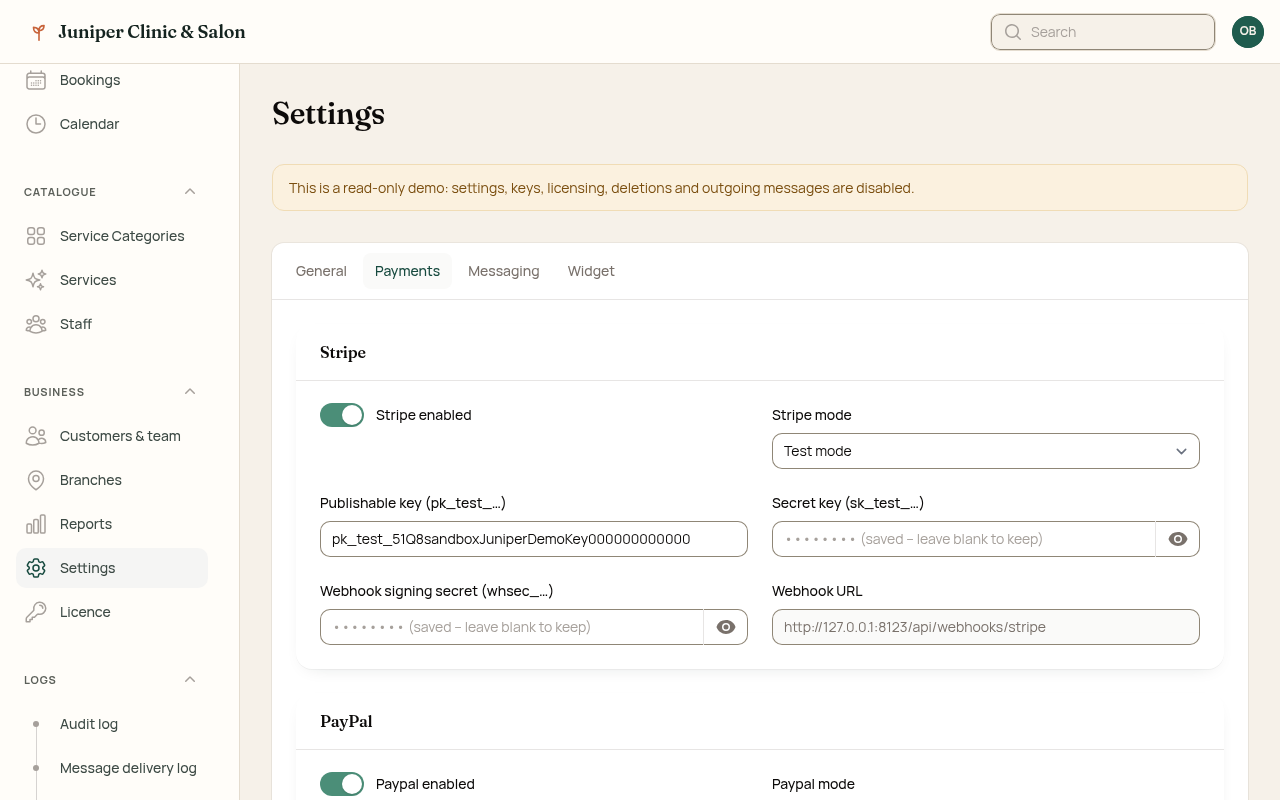
Task: Collapse the Catalogue sidebar section
Action: coord(190,192)
